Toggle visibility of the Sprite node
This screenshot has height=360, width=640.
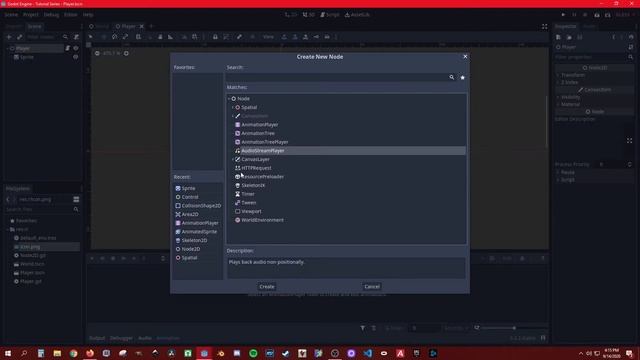[x=76, y=57]
